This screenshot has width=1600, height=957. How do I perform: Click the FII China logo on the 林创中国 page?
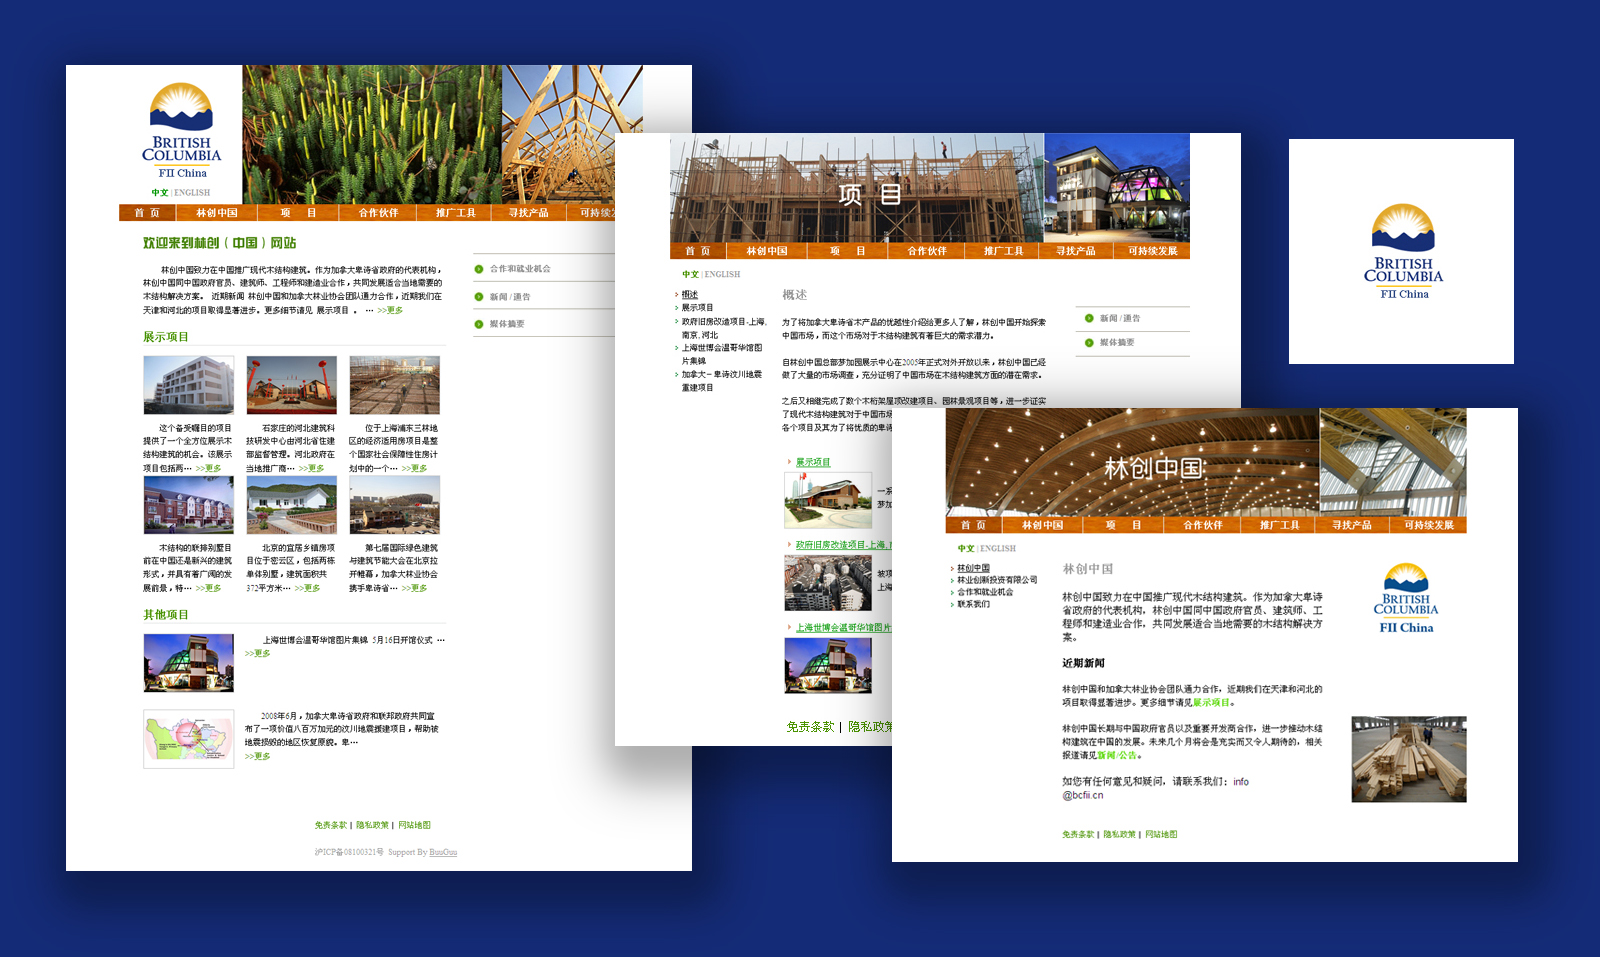coord(1406,599)
